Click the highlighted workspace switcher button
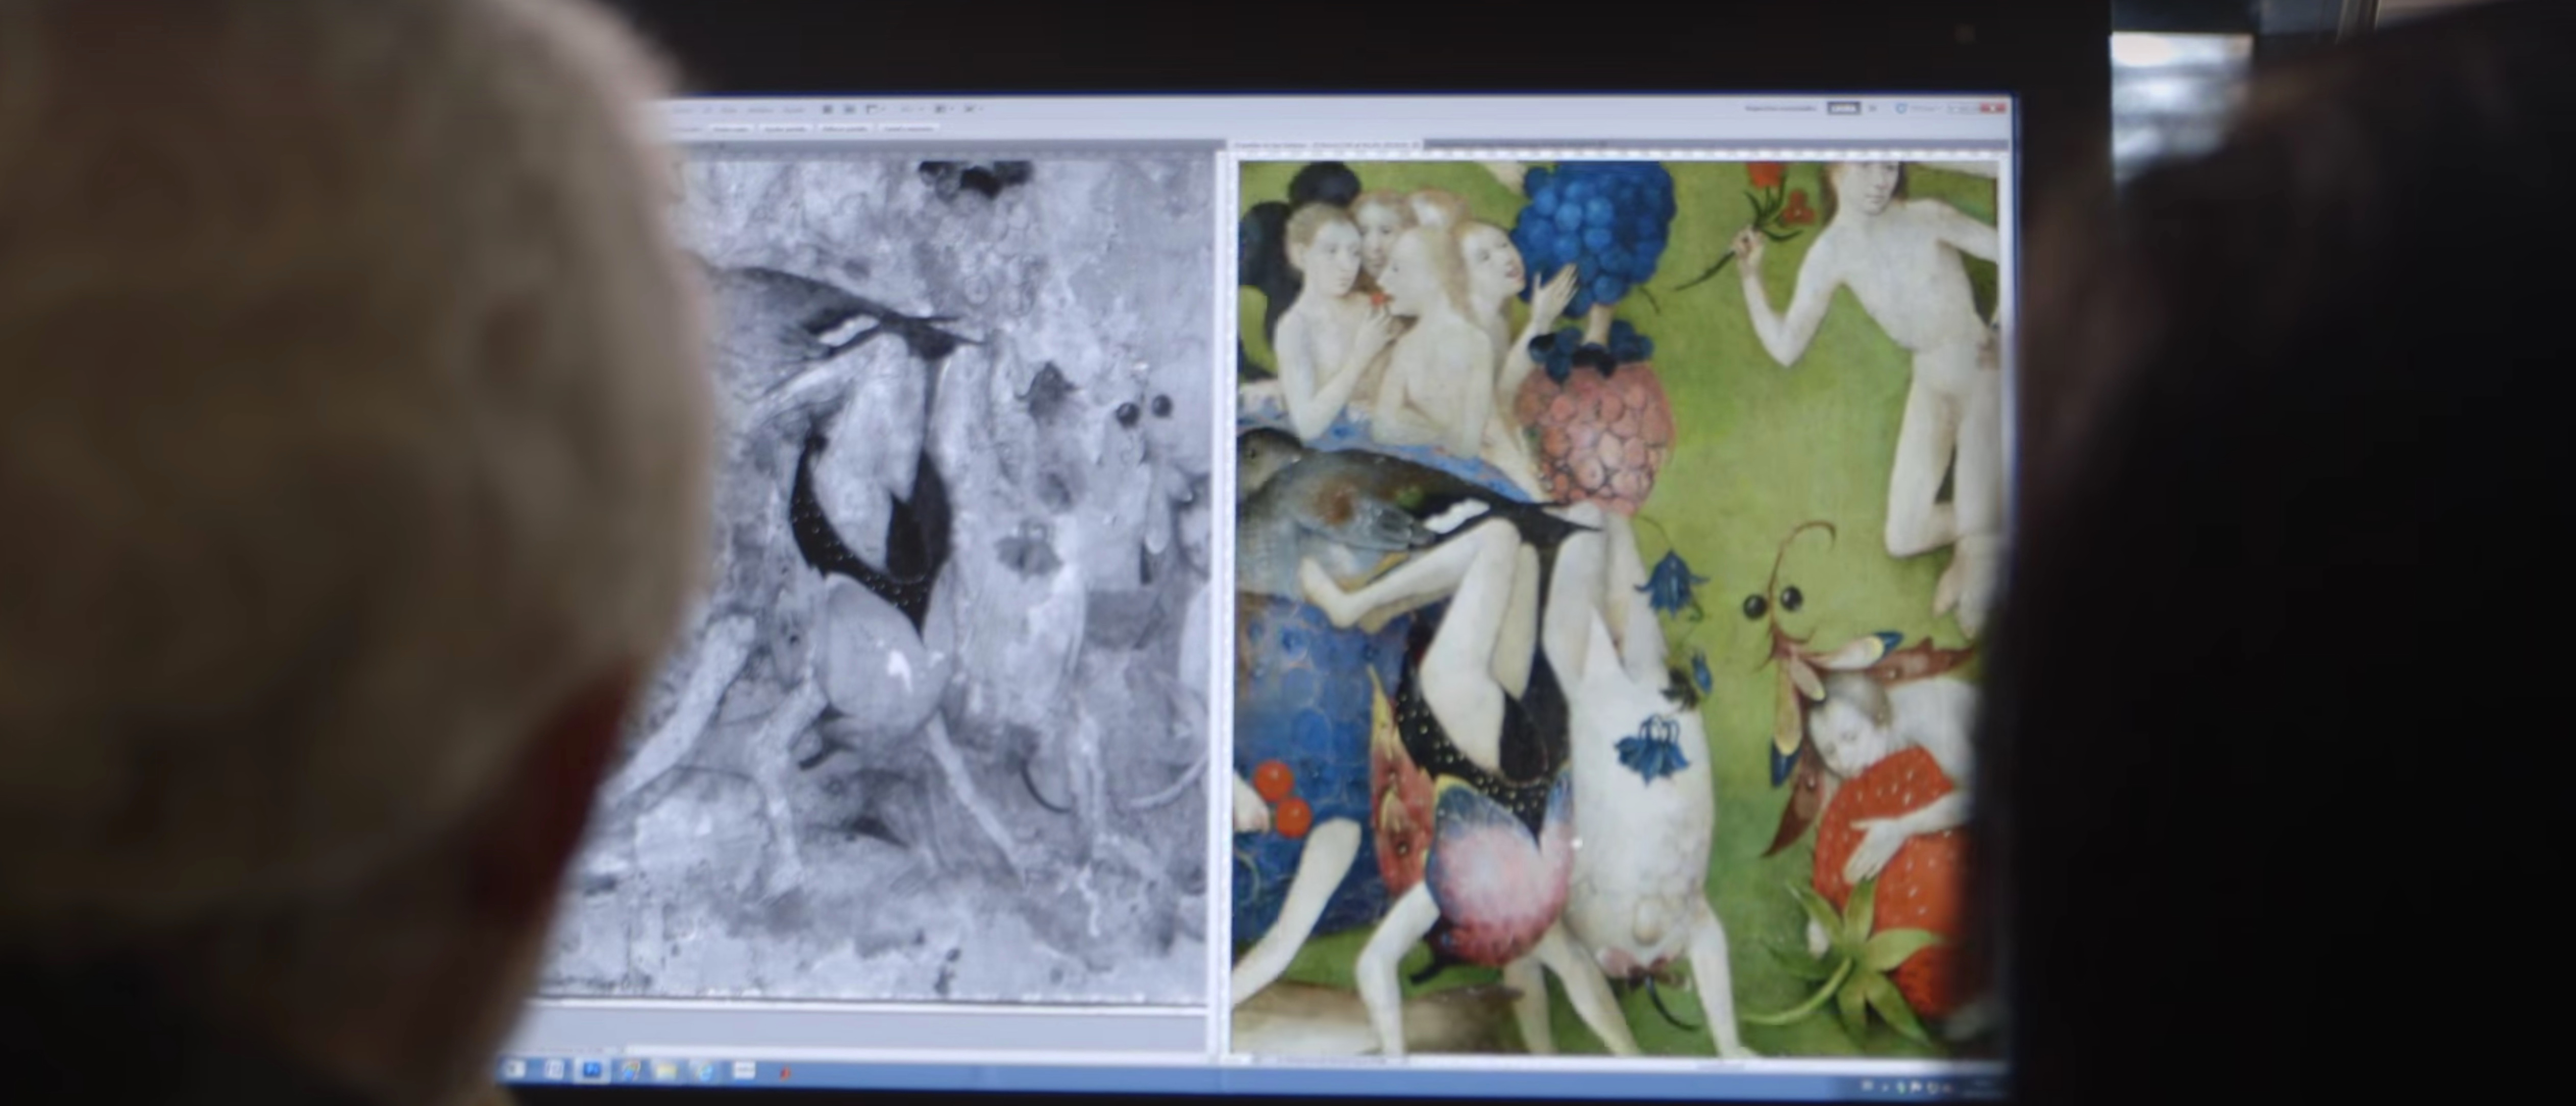Screen dimensions: 2576x1106 click(x=1844, y=109)
